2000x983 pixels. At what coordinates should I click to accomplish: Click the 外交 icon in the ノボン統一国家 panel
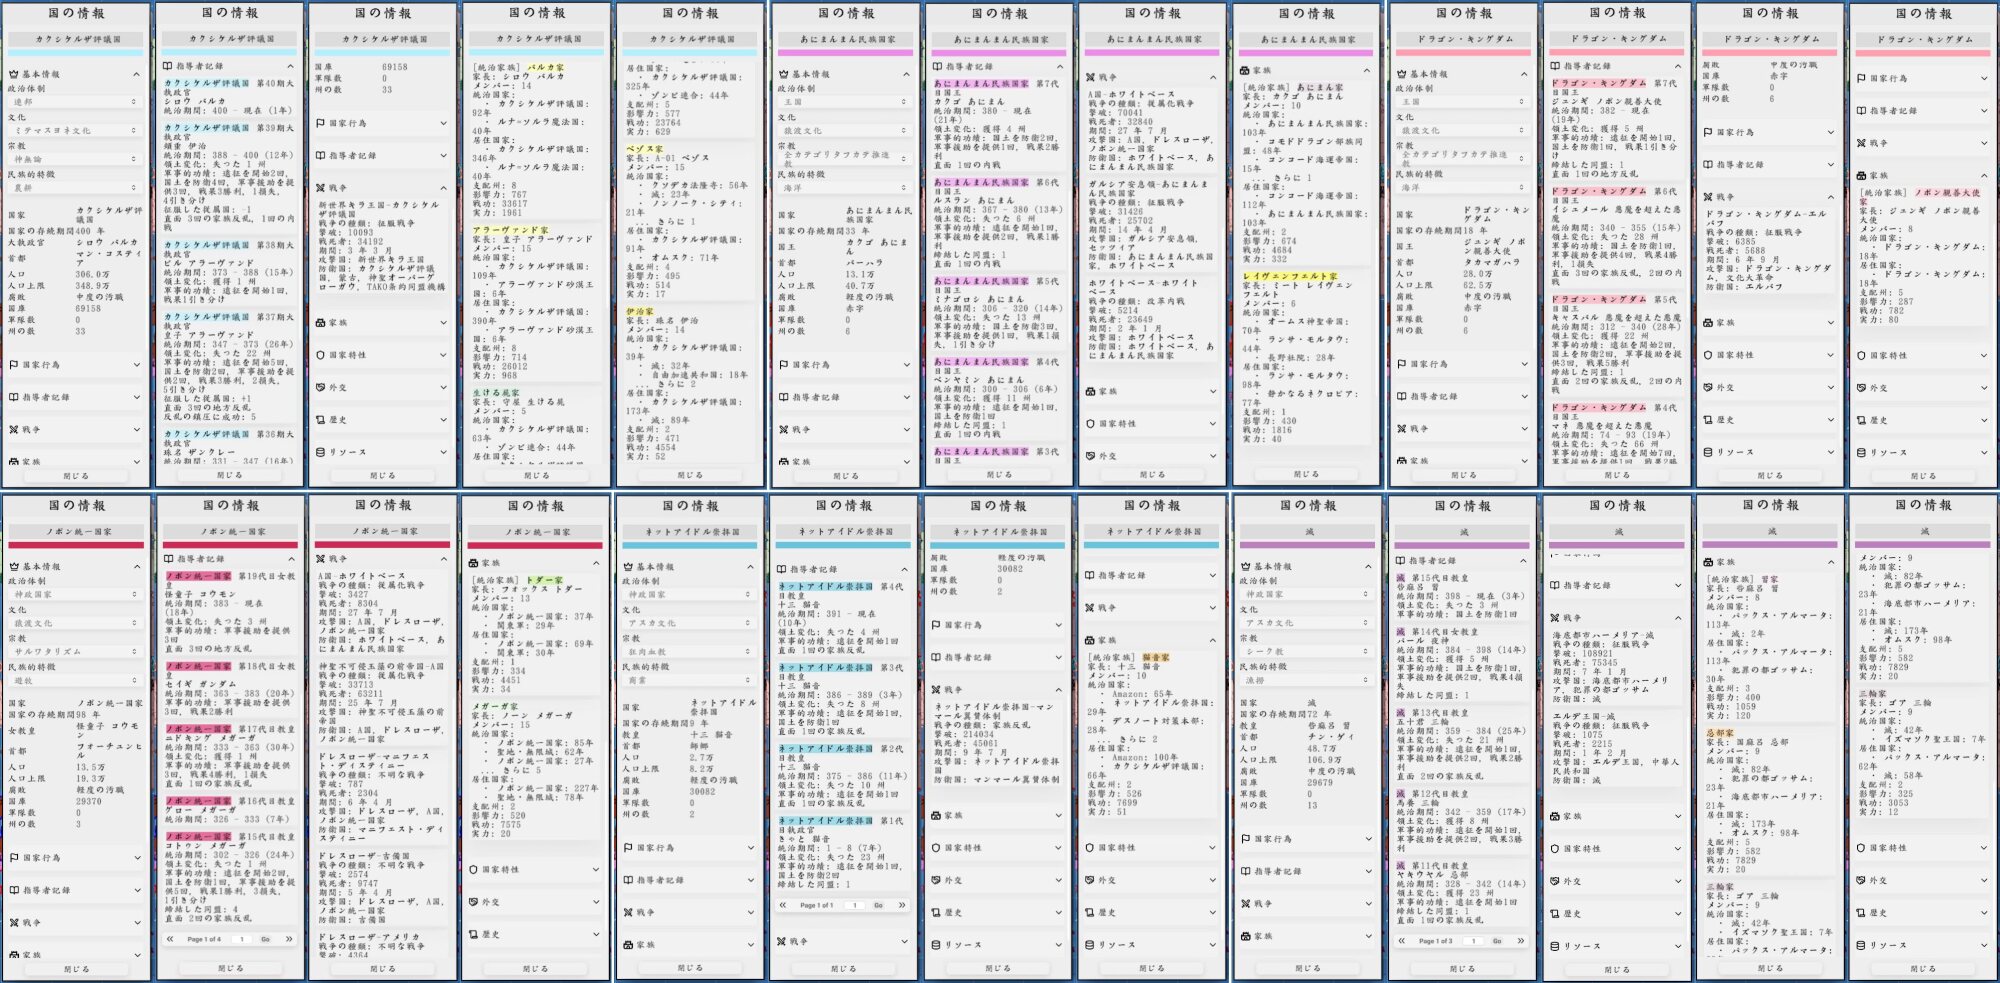[x=474, y=902]
